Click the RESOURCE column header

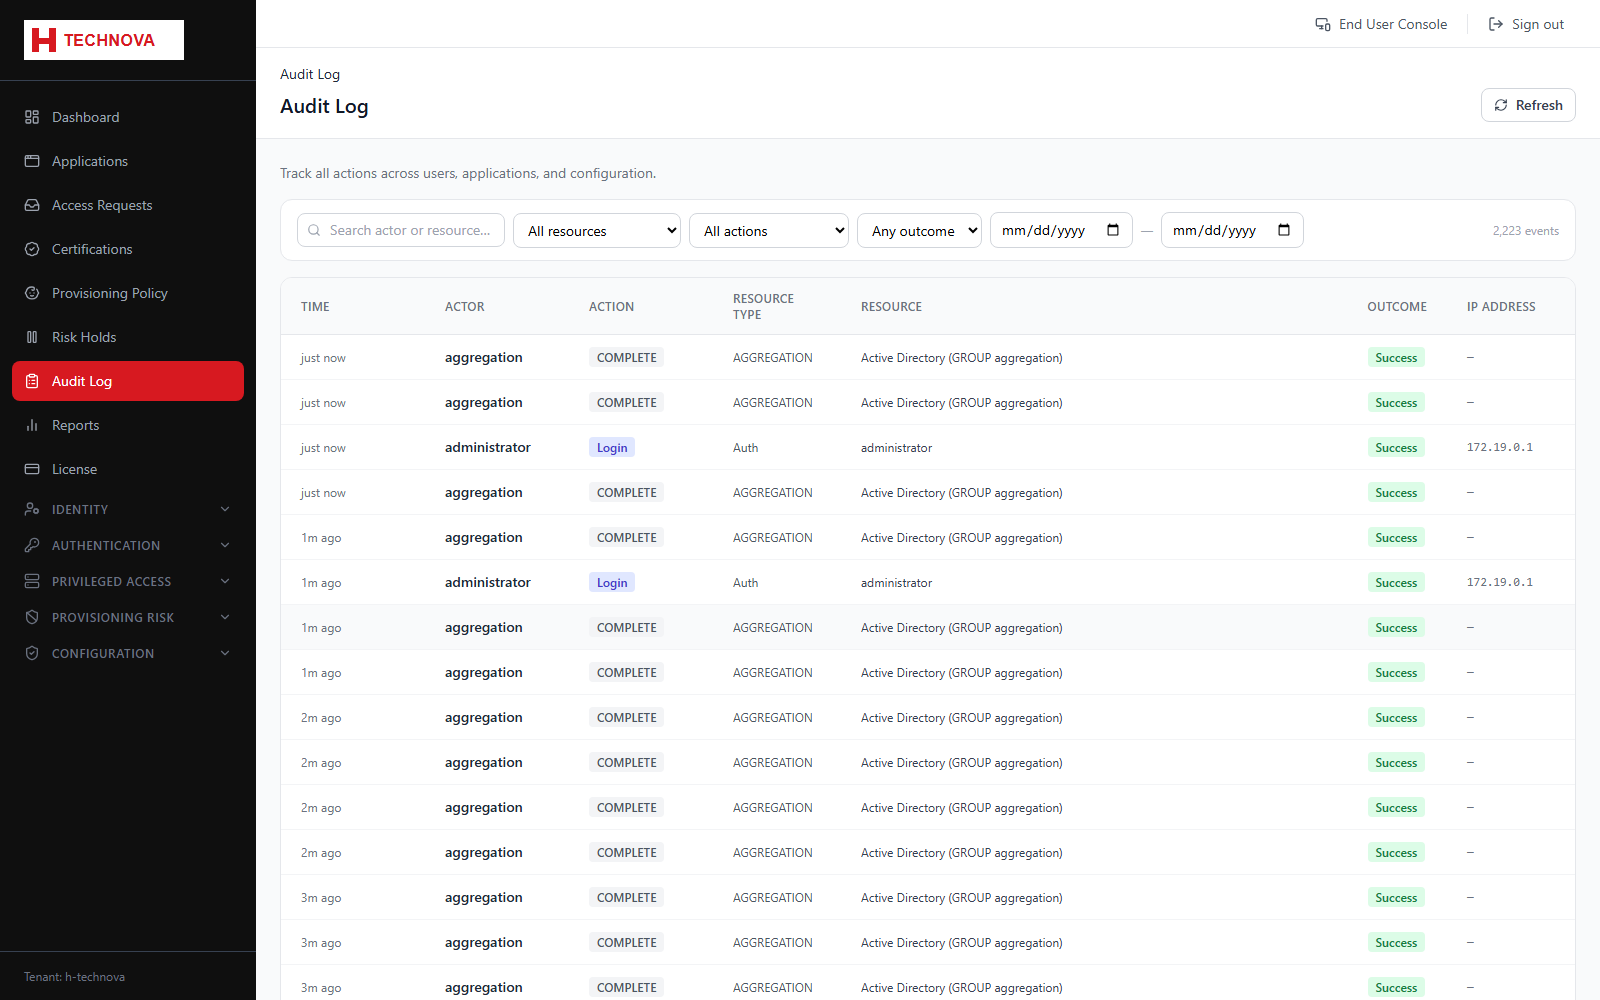click(891, 307)
